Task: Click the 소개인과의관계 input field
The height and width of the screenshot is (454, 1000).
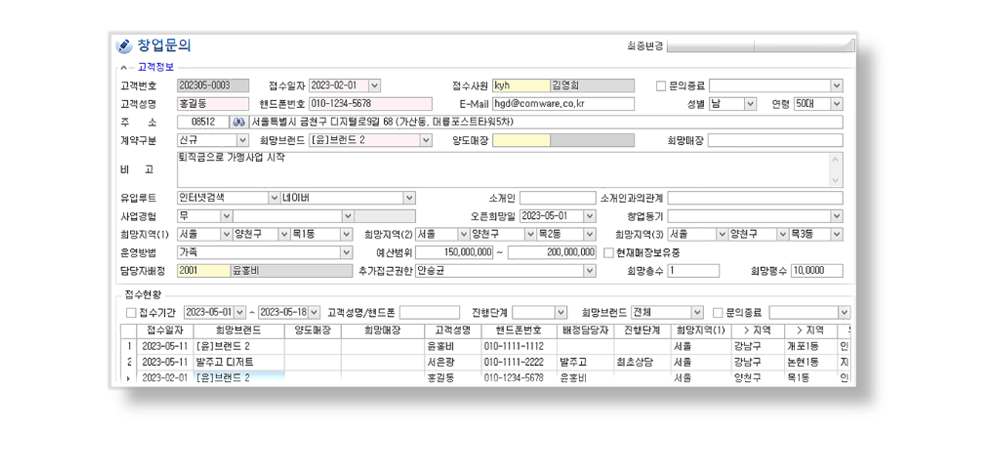Action: (755, 198)
